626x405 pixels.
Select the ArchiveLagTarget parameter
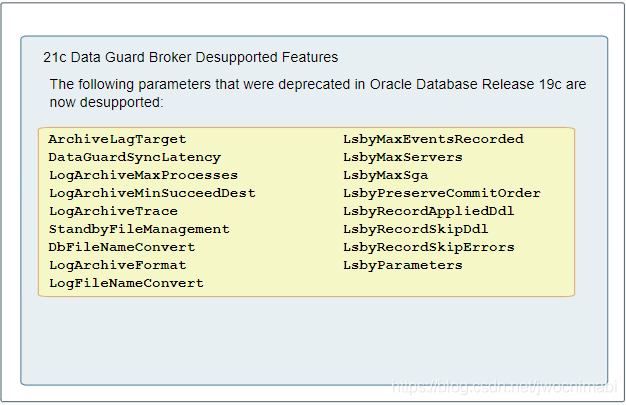(x=117, y=139)
